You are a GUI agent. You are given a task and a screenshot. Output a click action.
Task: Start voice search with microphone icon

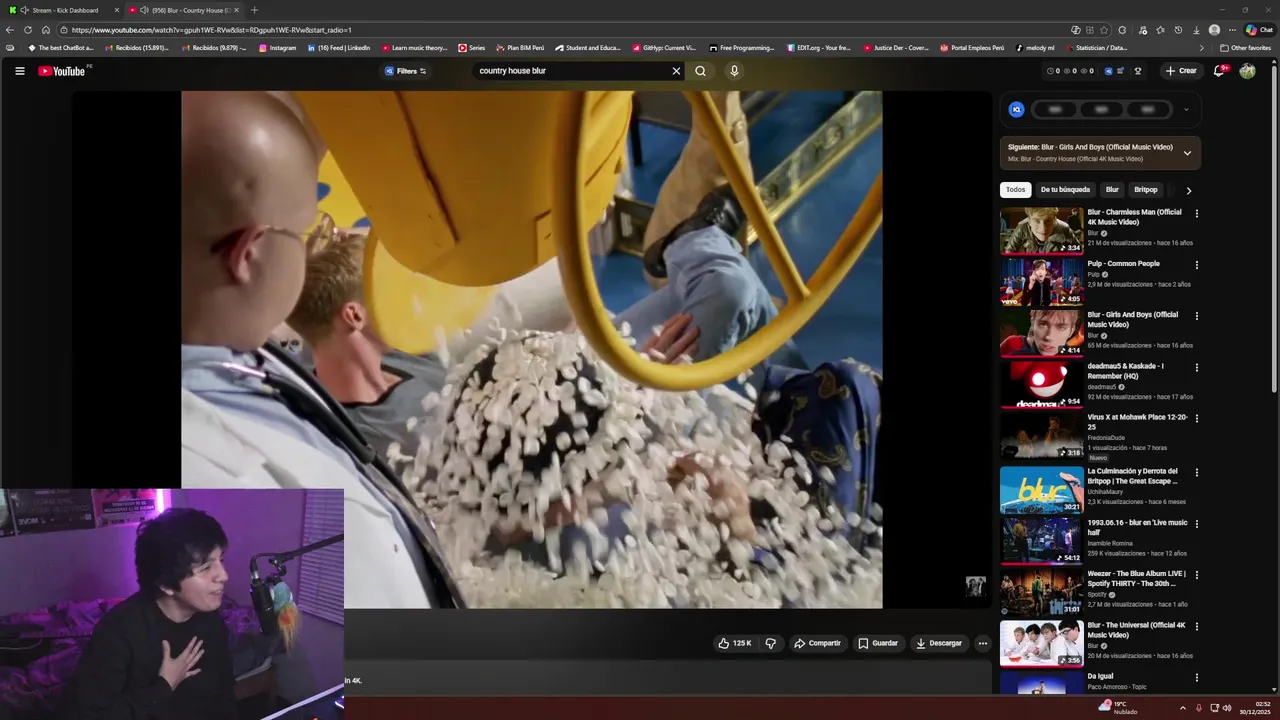(734, 71)
